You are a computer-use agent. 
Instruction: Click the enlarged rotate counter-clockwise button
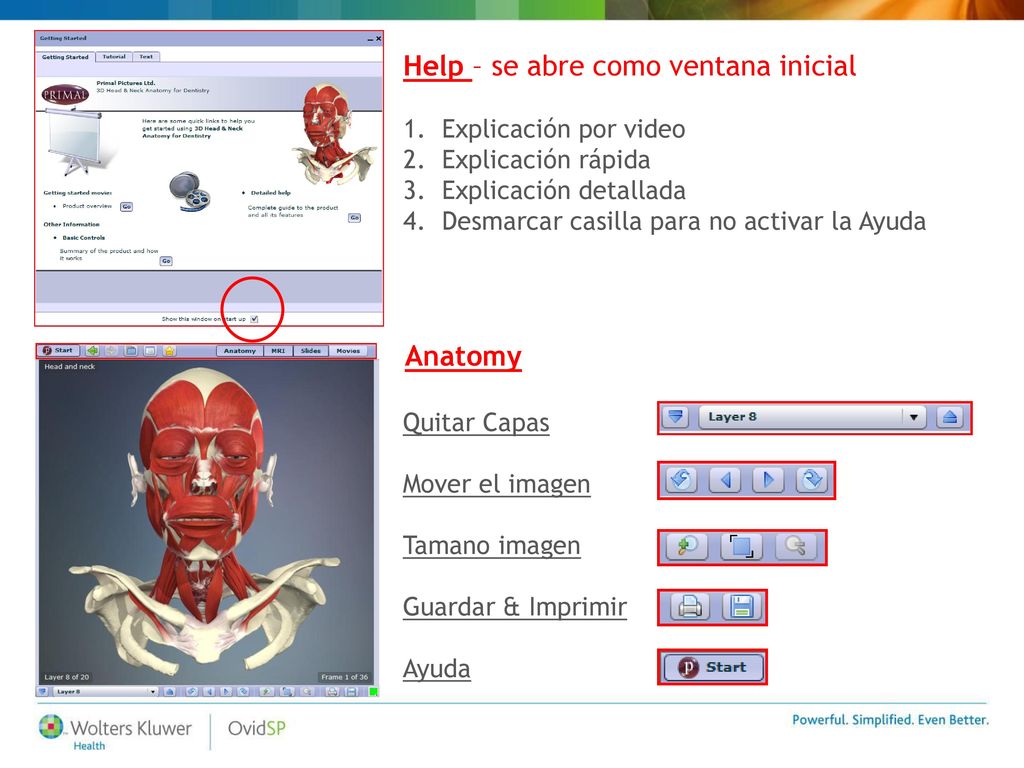click(x=681, y=480)
